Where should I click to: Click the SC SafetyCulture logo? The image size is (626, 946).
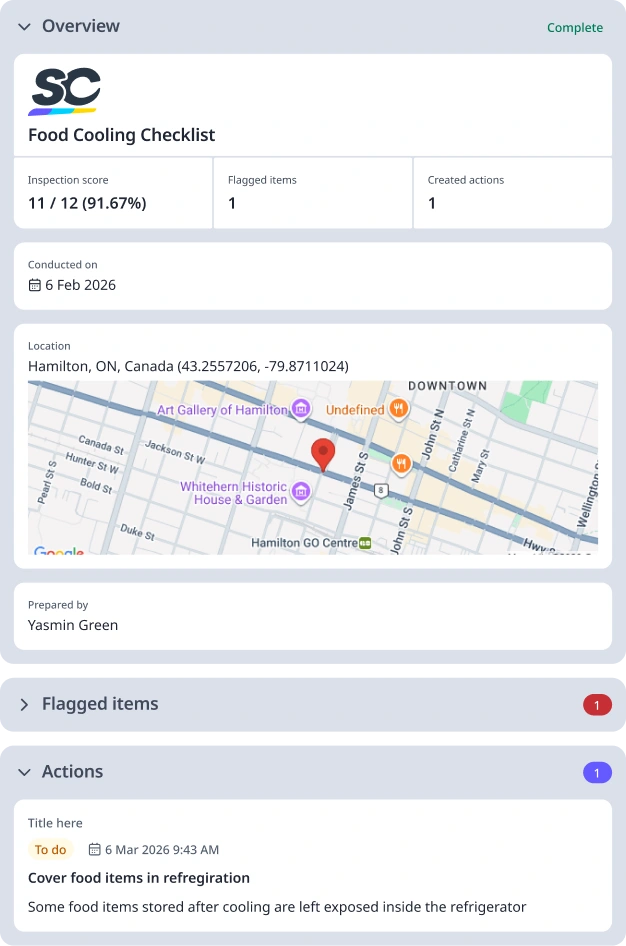pyautogui.click(x=65, y=91)
